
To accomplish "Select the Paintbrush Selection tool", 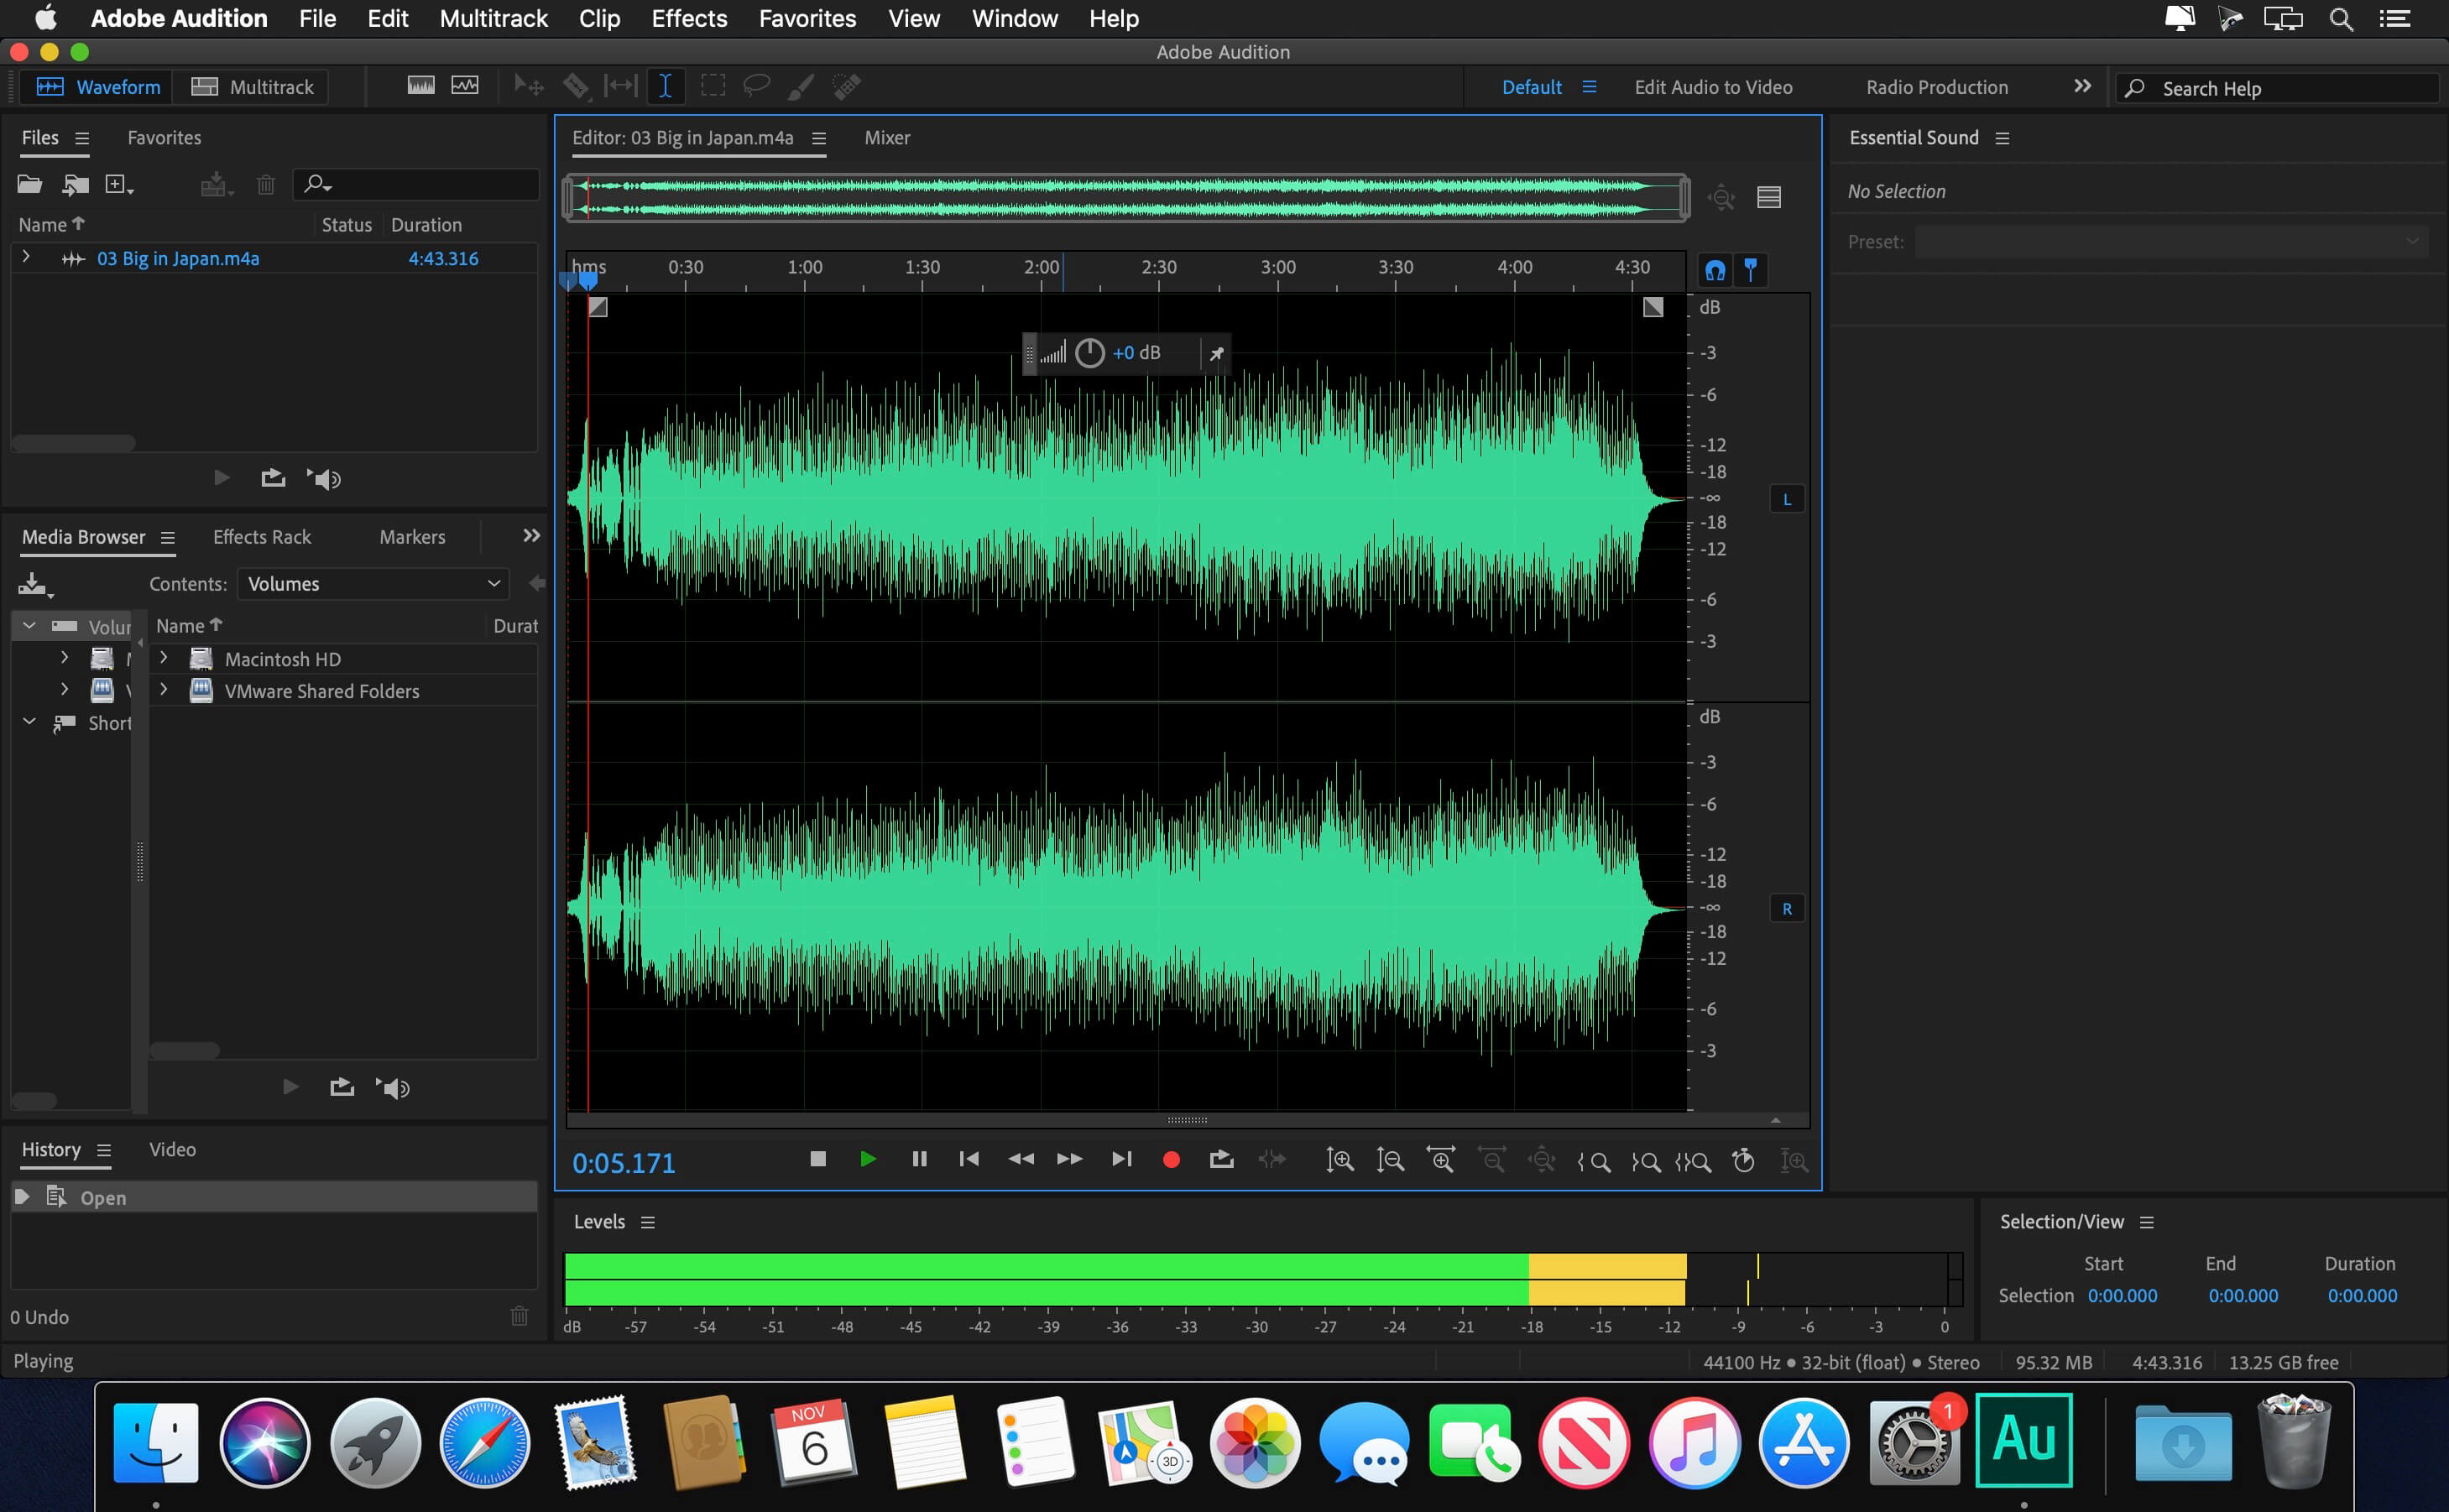I will [x=801, y=87].
